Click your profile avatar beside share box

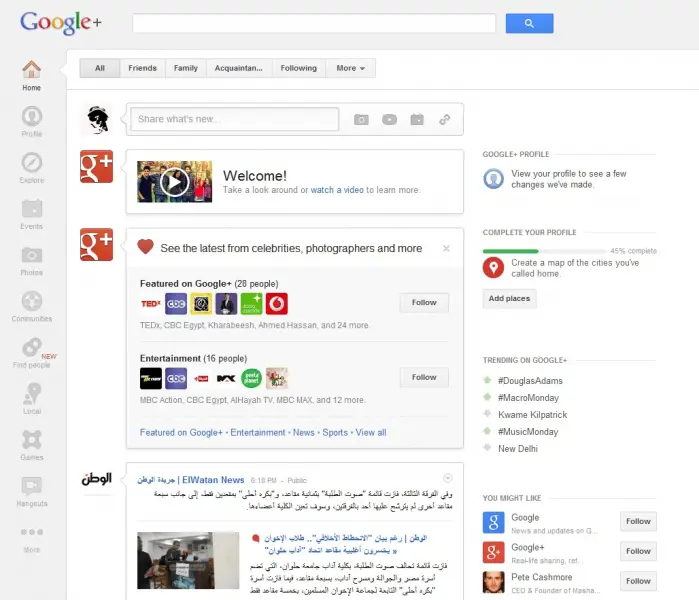click(97, 119)
